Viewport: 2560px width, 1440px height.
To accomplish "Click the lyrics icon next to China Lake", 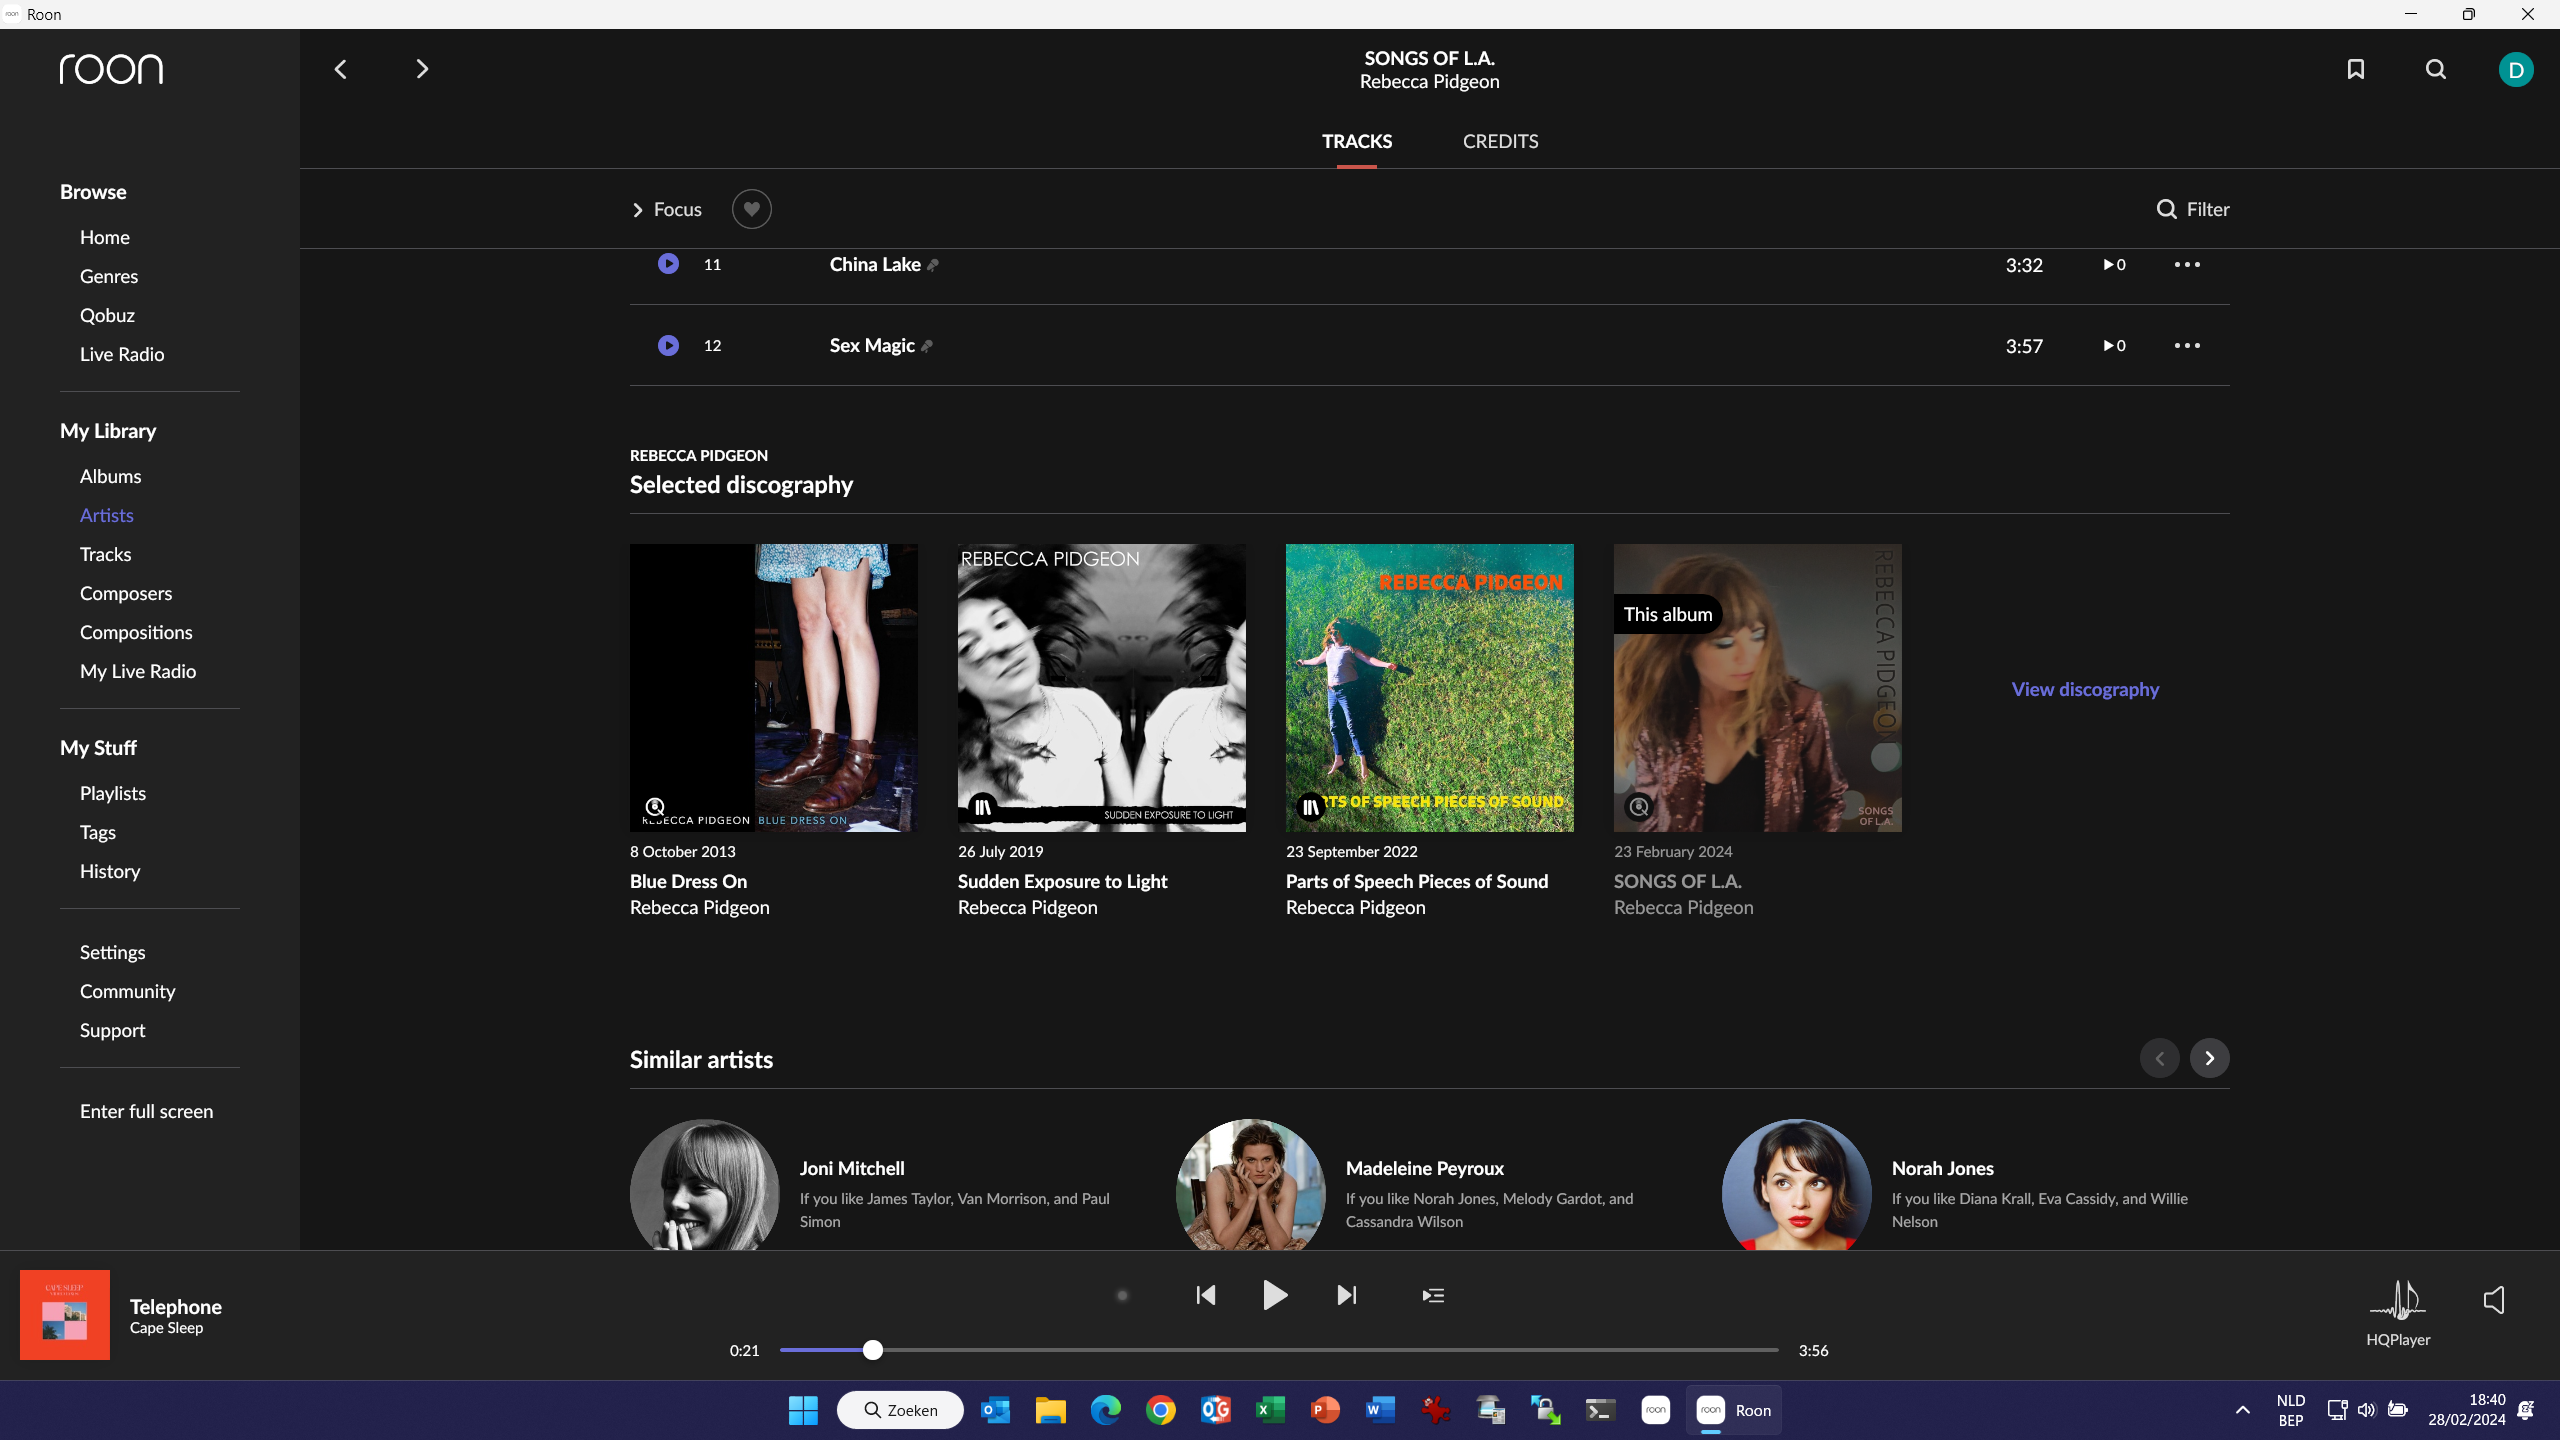I will 933,265.
